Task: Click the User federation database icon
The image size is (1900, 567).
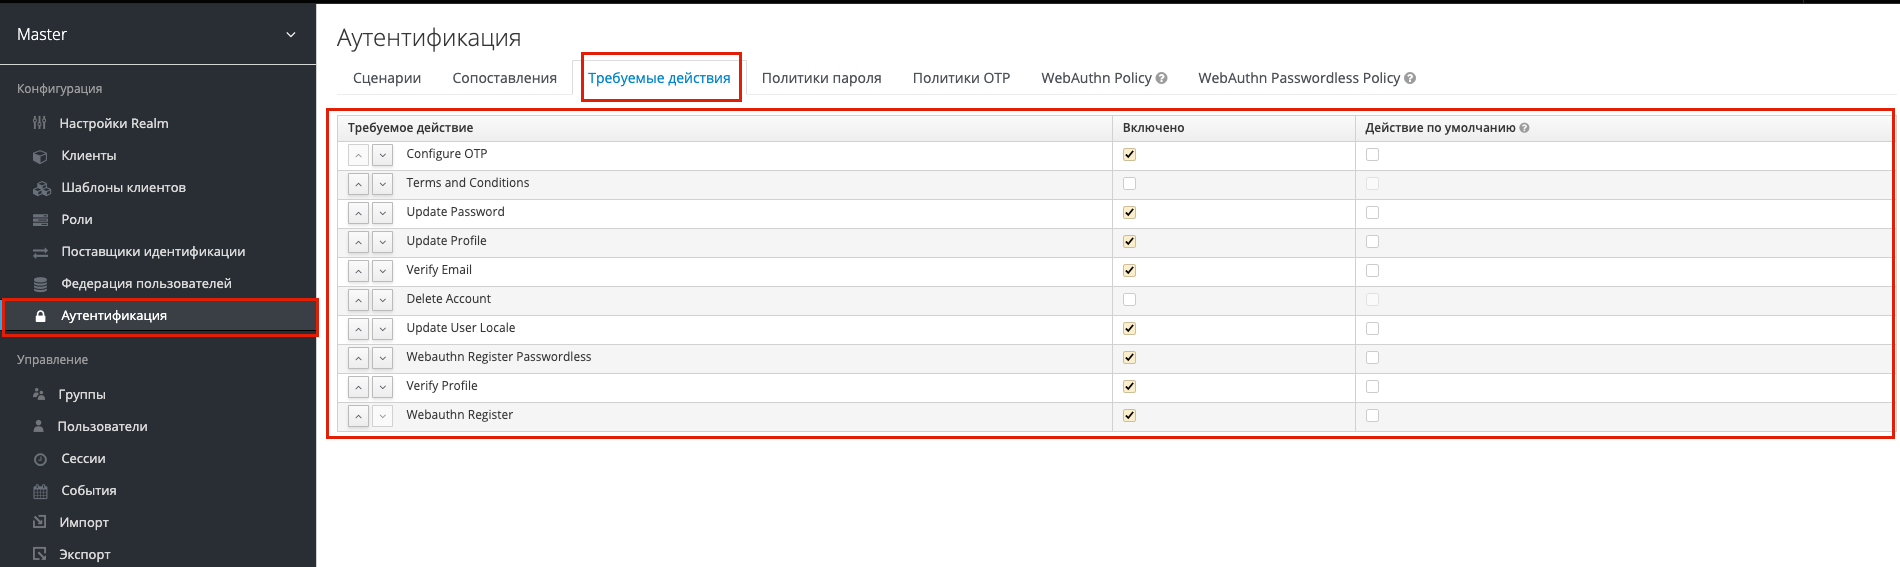Action: tap(40, 284)
